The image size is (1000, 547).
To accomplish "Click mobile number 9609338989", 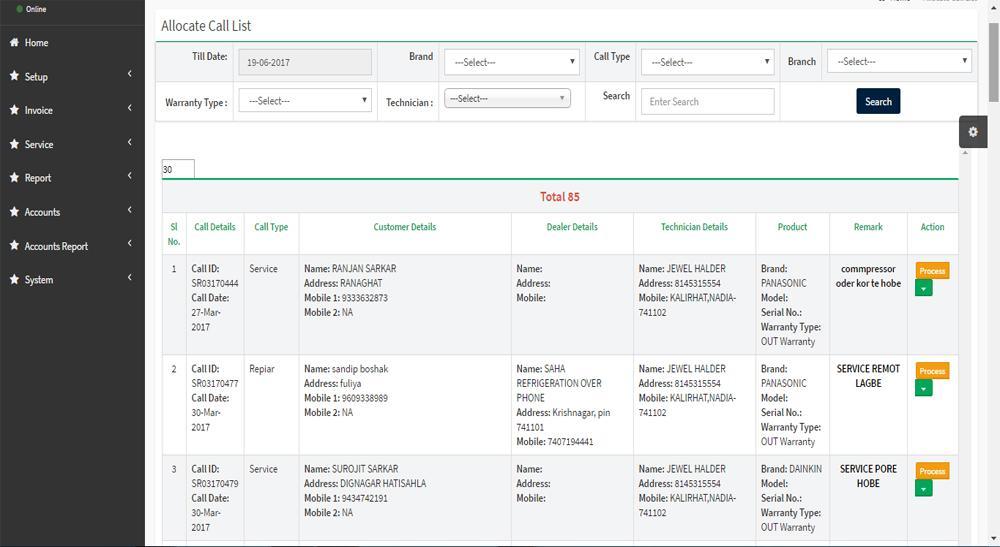I will pyautogui.click(x=365, y=398).
